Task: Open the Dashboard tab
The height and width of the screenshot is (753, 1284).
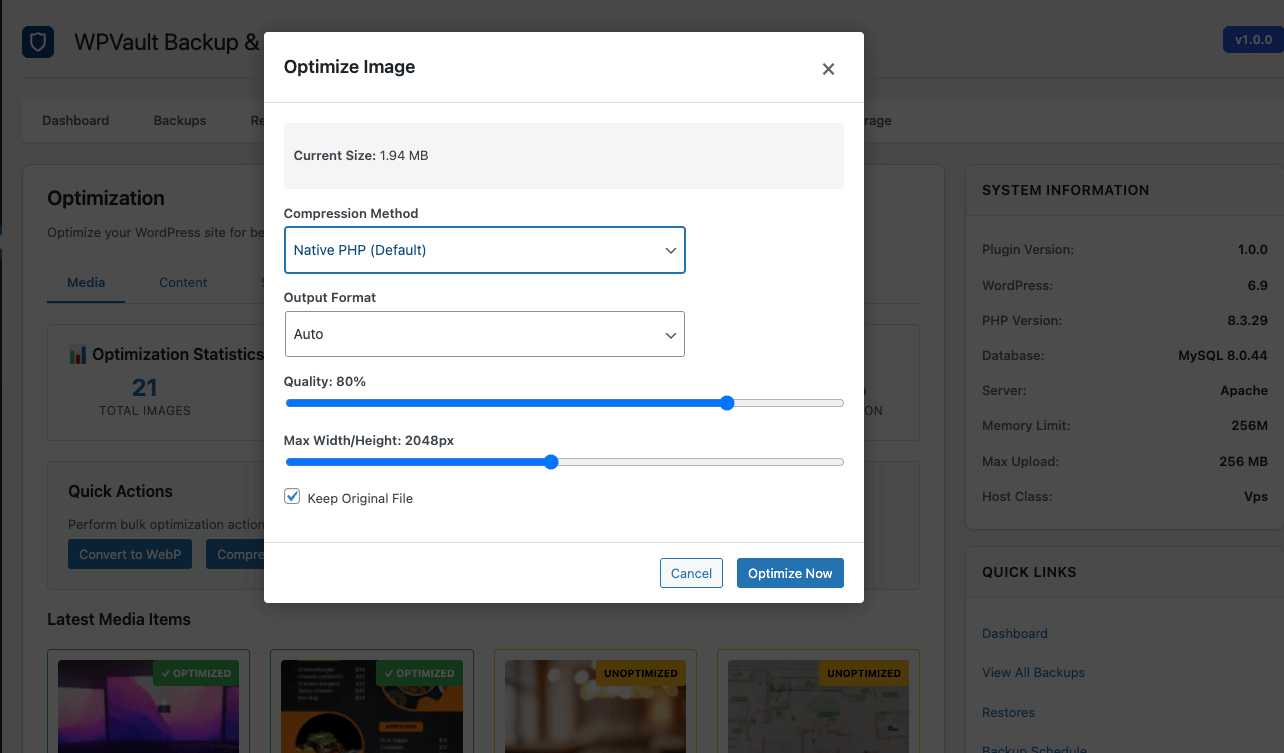Action: tap(76, 120)
